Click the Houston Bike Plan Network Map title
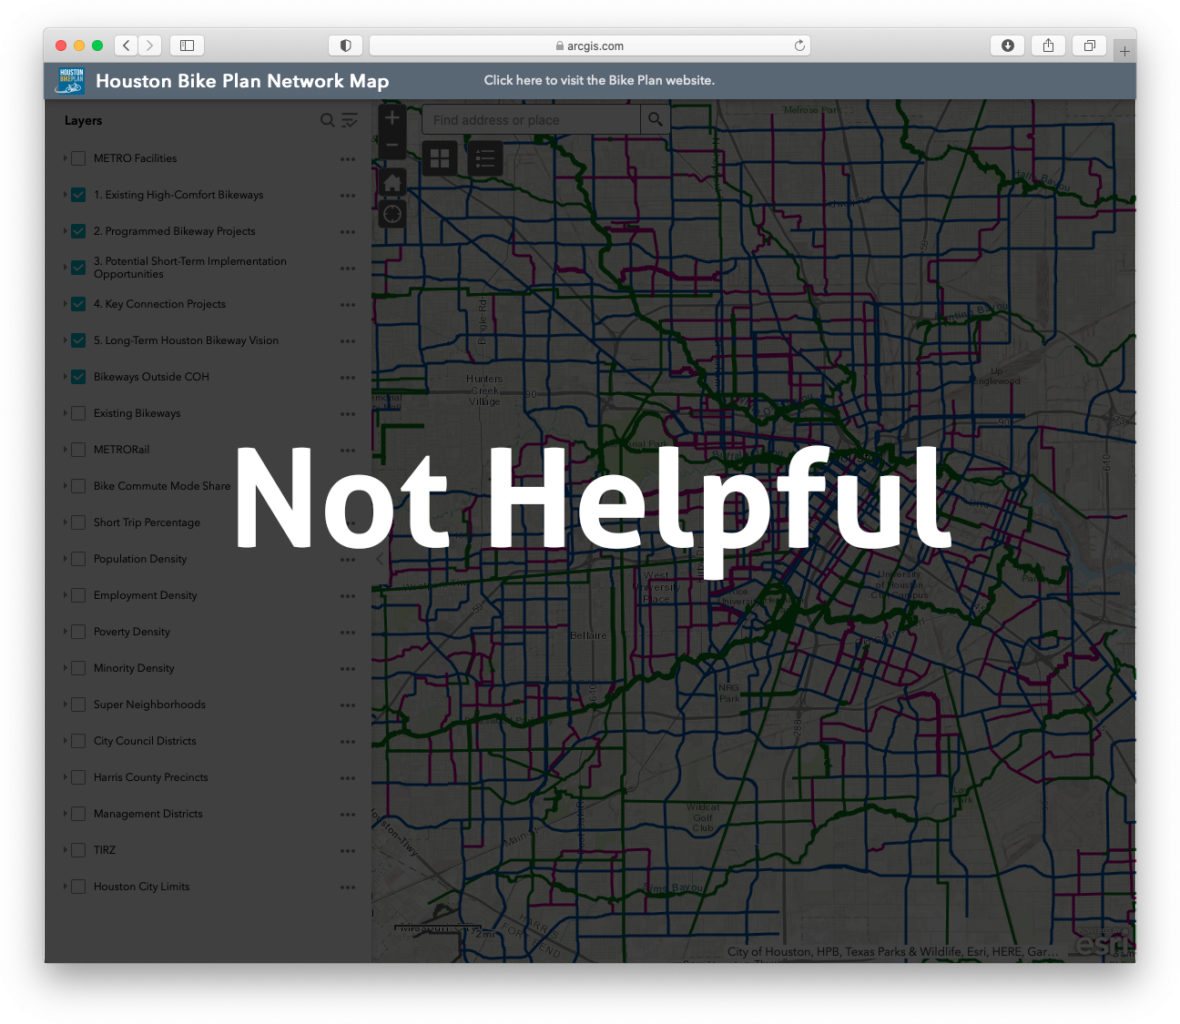 coord(242,81)
